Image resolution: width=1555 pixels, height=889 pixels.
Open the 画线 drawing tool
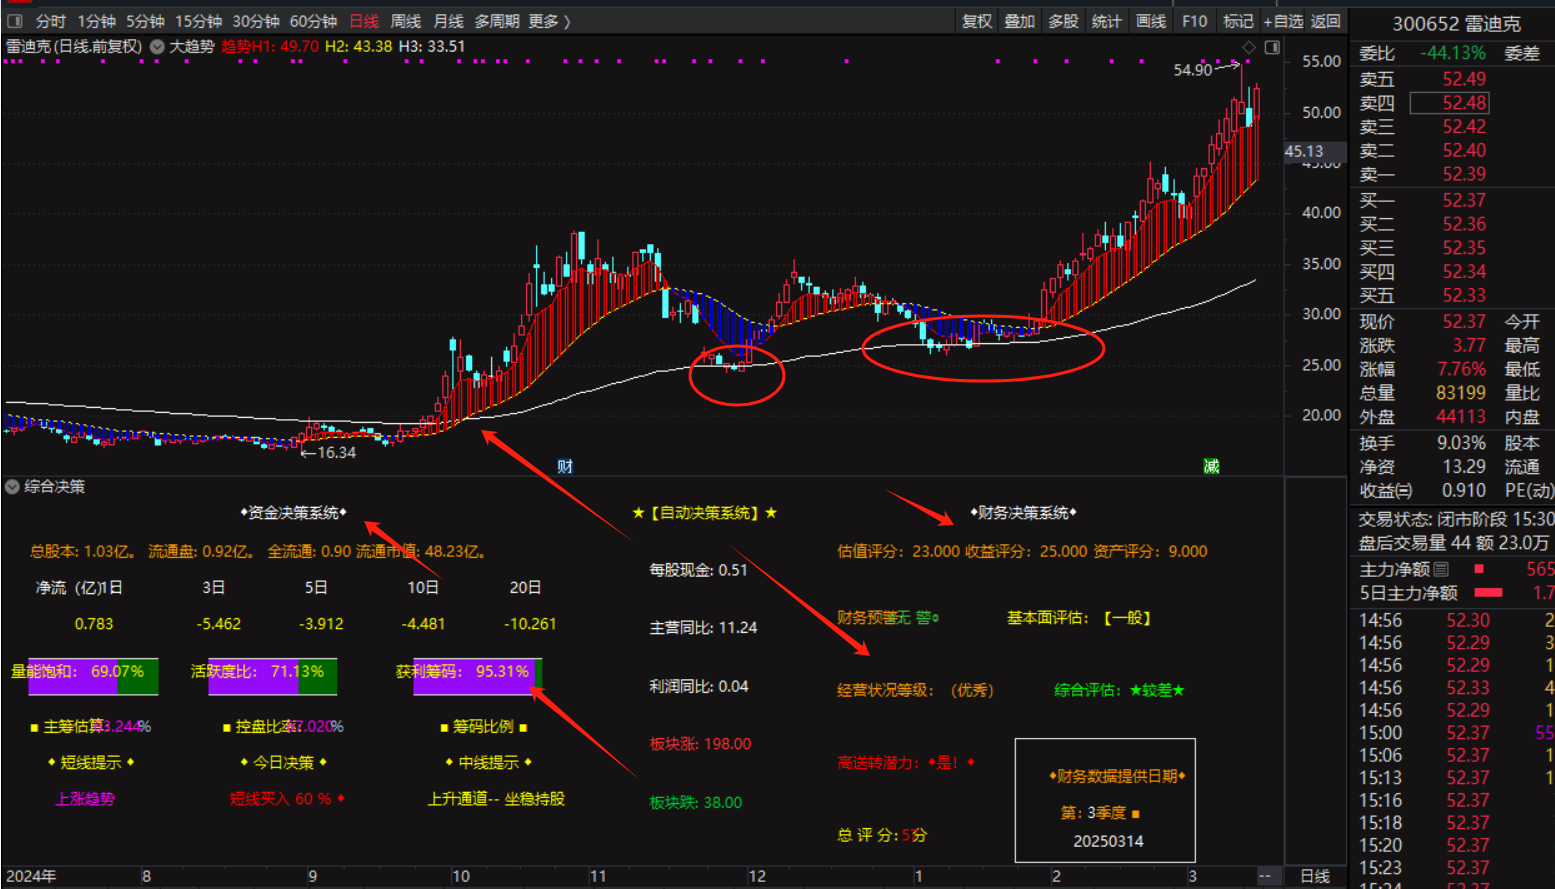pyautogui.click(x=1151, y=21)
